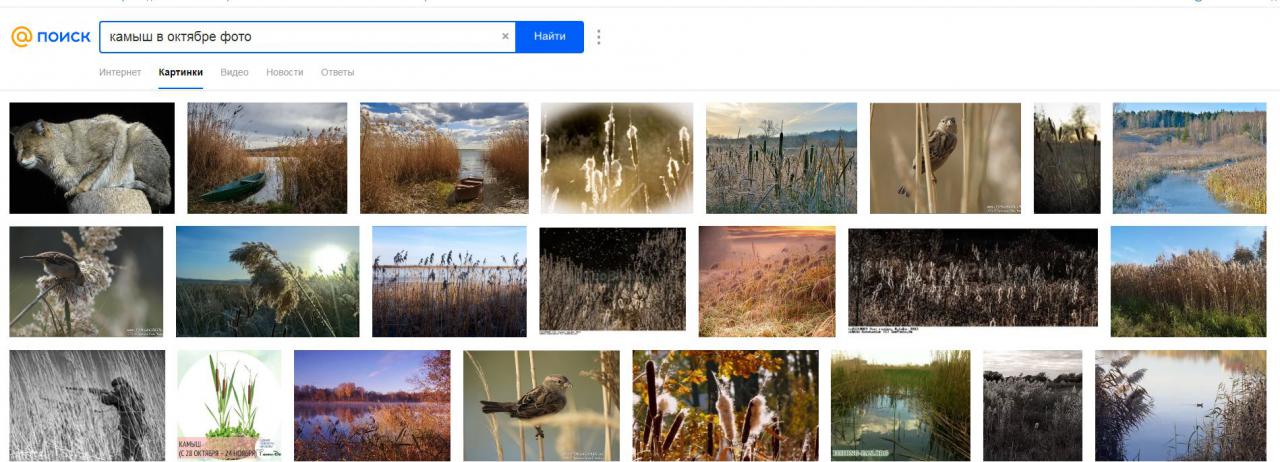Click the Mail.ru Поиск logo
Viewport: 1280px width, 462px height.
50,37
